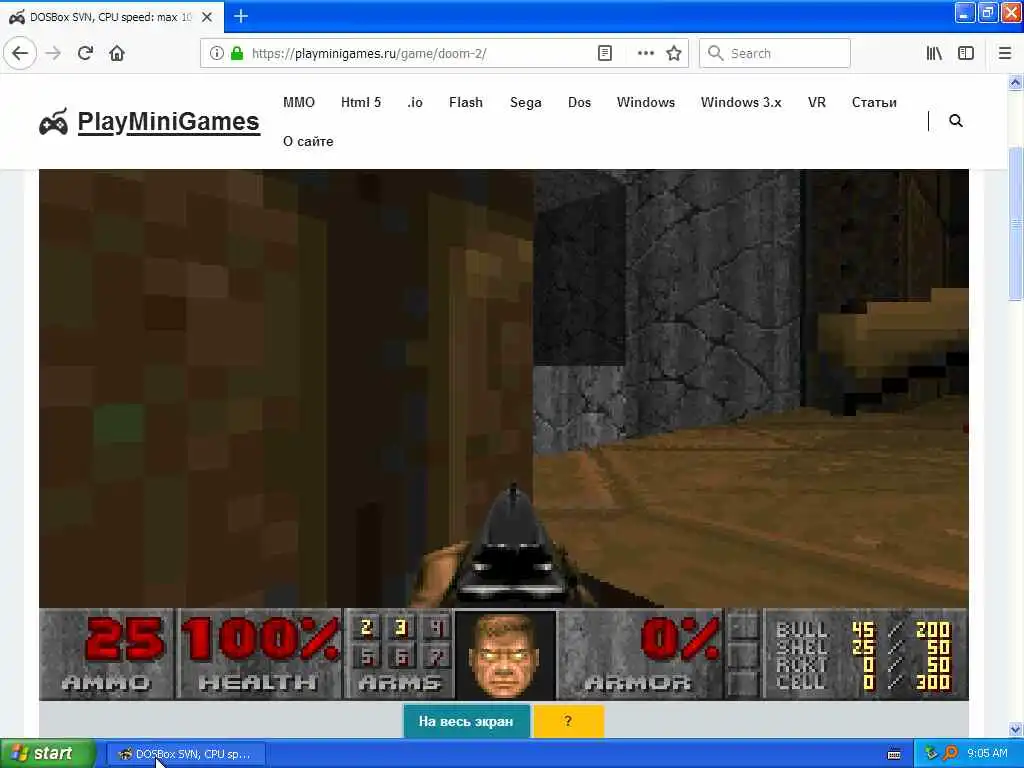Click the page scrollbar down arrow
The height and width of the screenshot is (768, 1024).
coord(1016,729)
